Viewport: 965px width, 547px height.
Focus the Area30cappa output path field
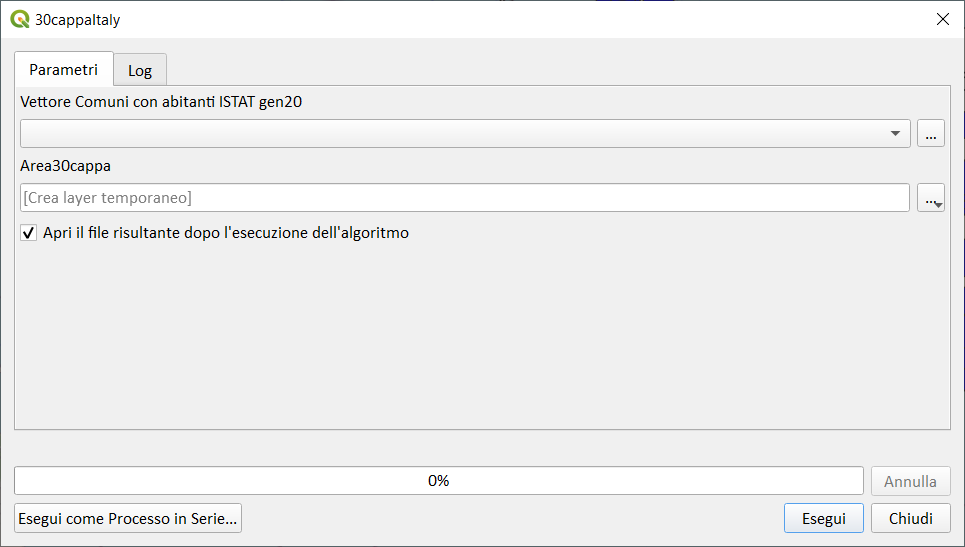[x=464, y=198]
